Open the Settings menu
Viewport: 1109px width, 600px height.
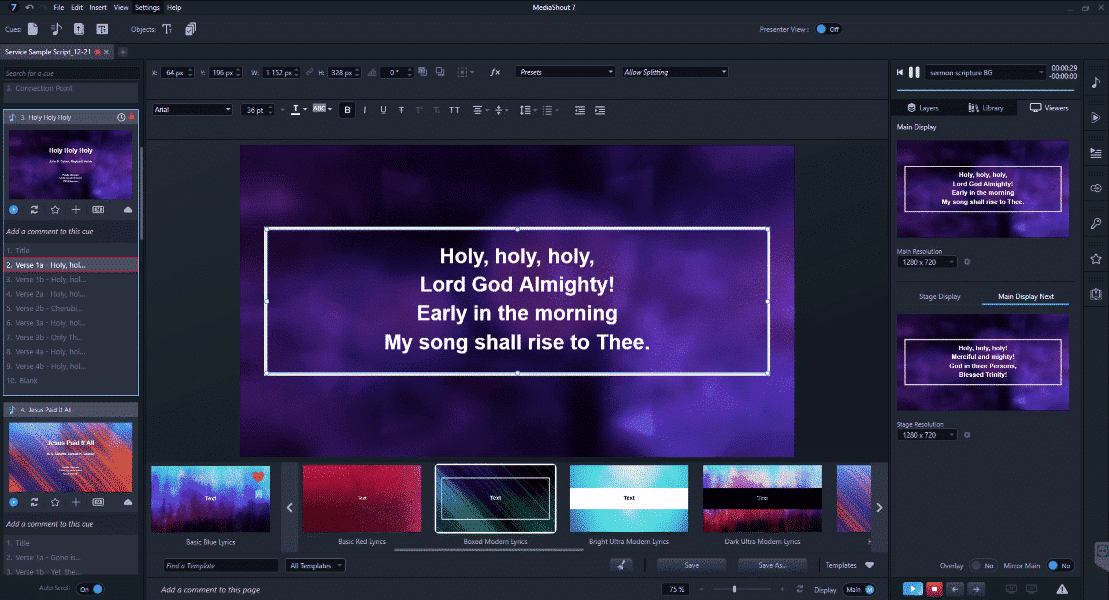[x=147, y=7]
